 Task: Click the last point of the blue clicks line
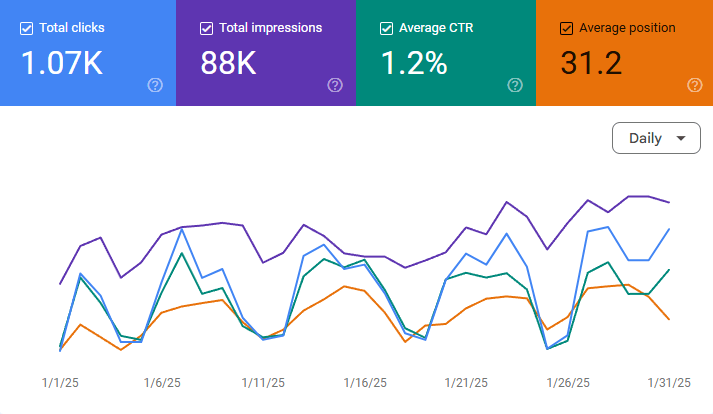coord(669,229)
